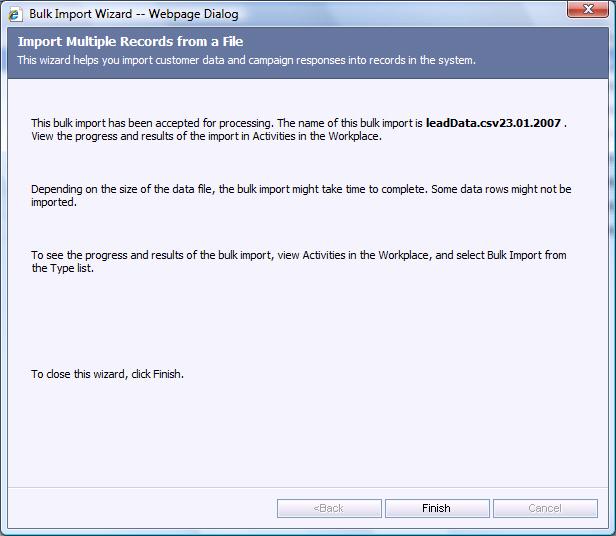
Task: Click the Internet Explorer icon in title bar
Action: [x=15, y=14]
